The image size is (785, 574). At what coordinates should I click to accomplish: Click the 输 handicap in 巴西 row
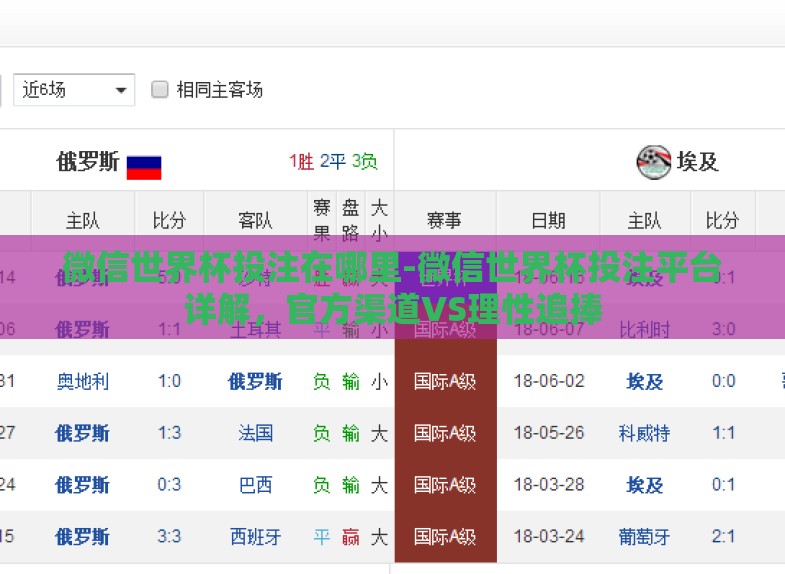350,485
